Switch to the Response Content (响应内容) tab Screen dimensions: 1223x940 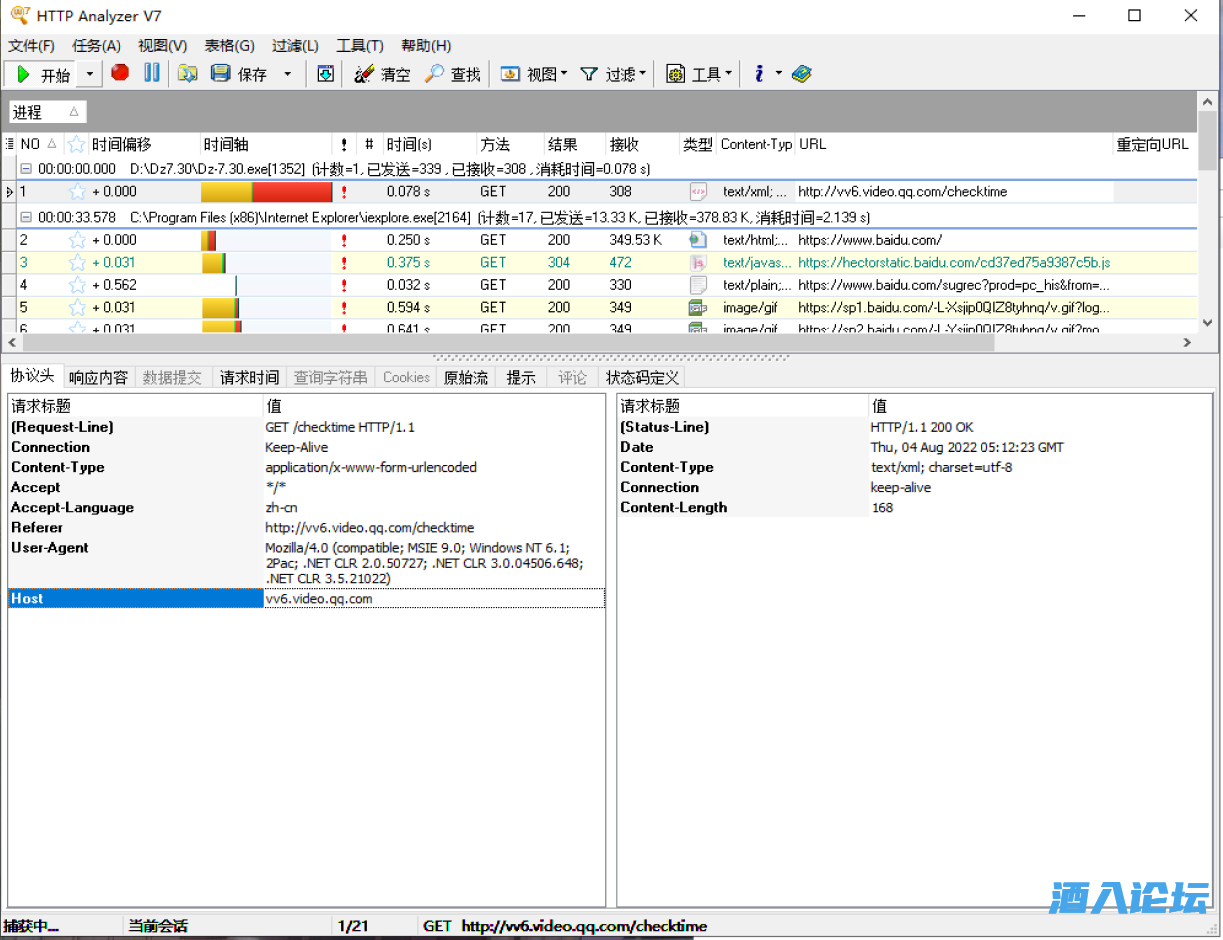coord(98,377)
